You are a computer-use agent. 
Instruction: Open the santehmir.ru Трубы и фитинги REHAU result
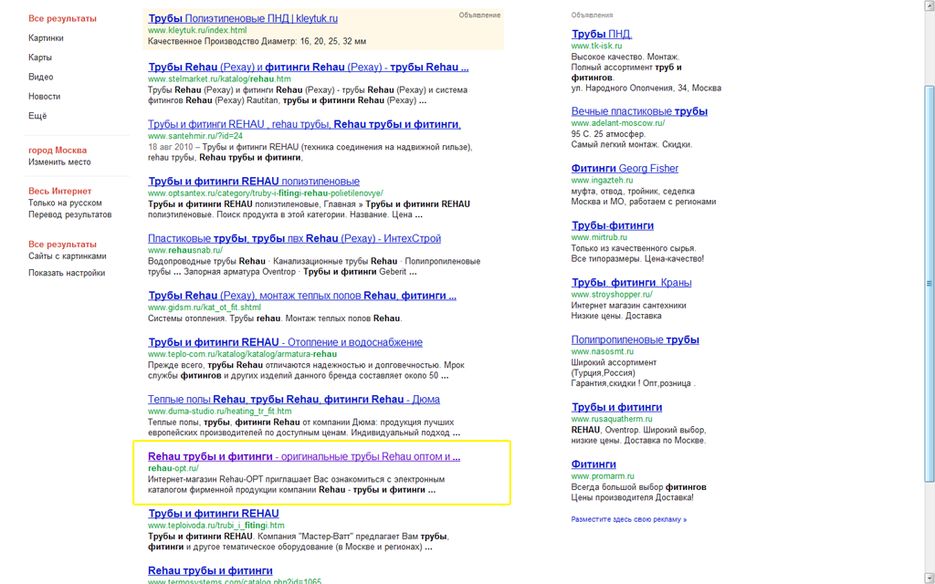[304, 124]
